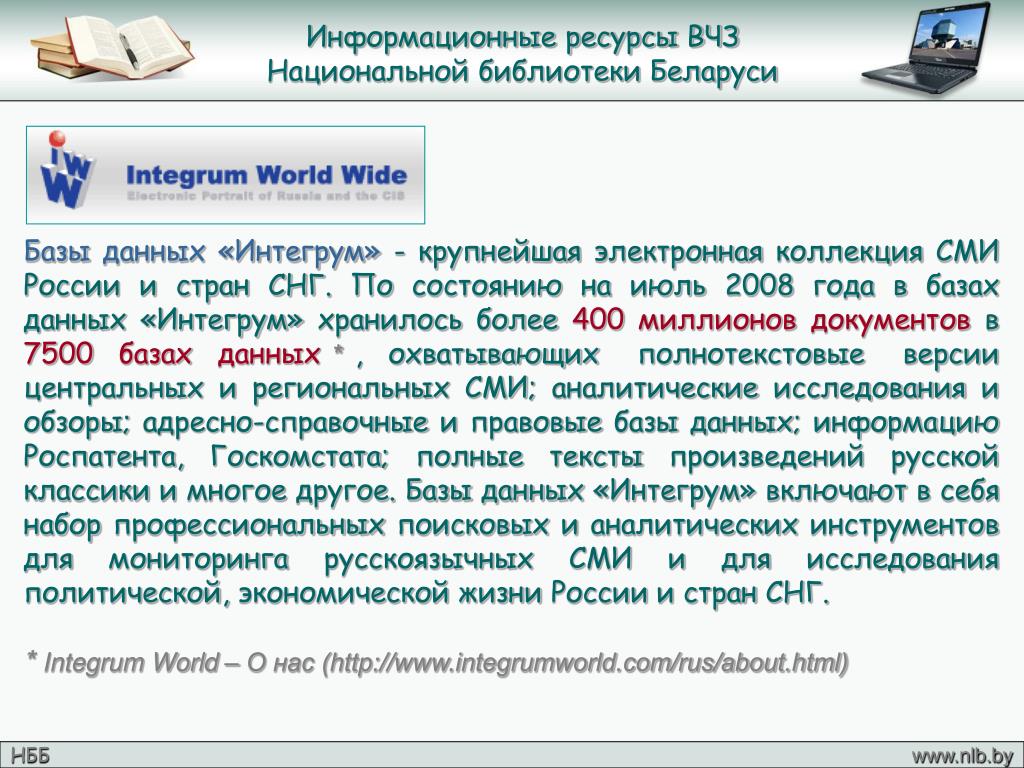Click 'Electronic Portrait of Russia and the CIS' tagline
Screen dimensions: 1024x768
click(266, 195)
